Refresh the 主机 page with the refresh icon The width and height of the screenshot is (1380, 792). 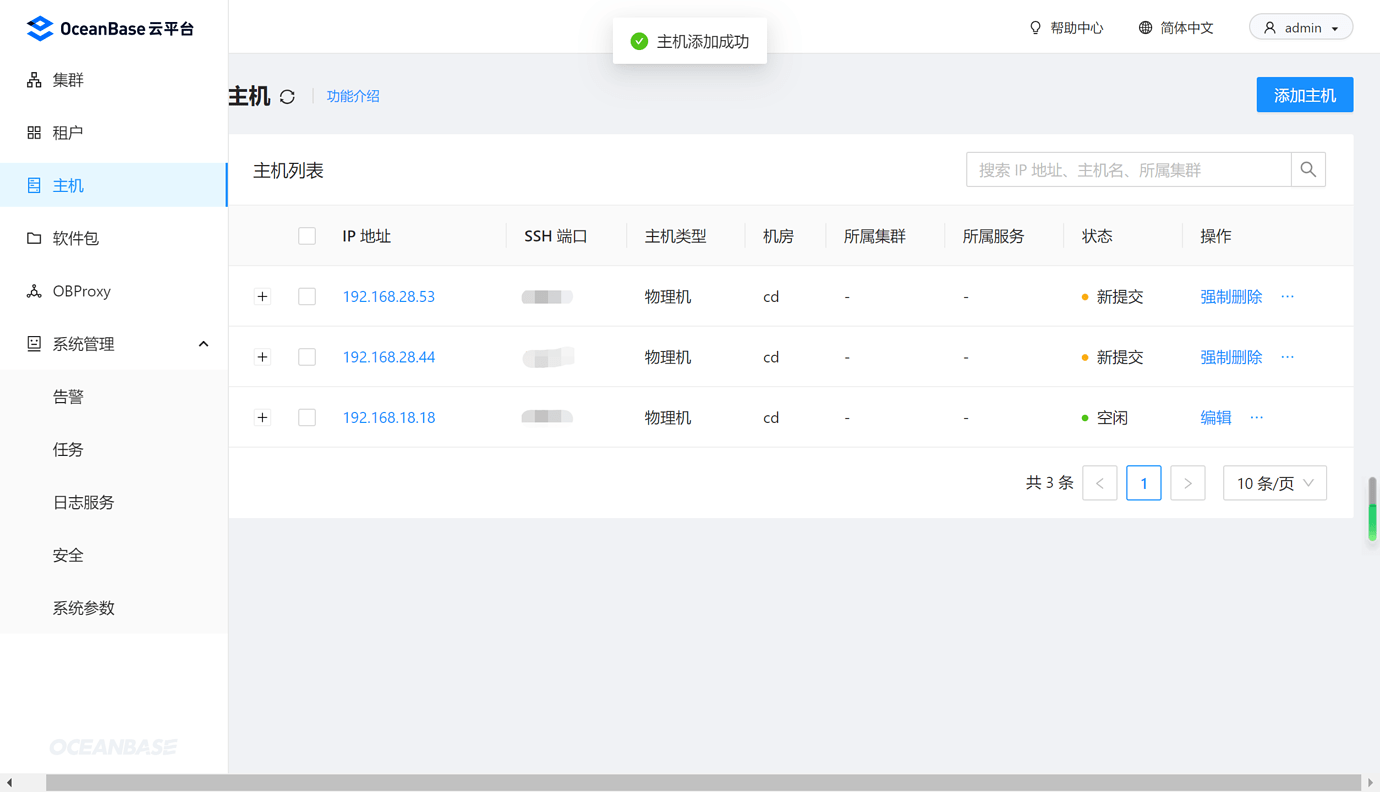pyautogui.click(x=288, y=96)
